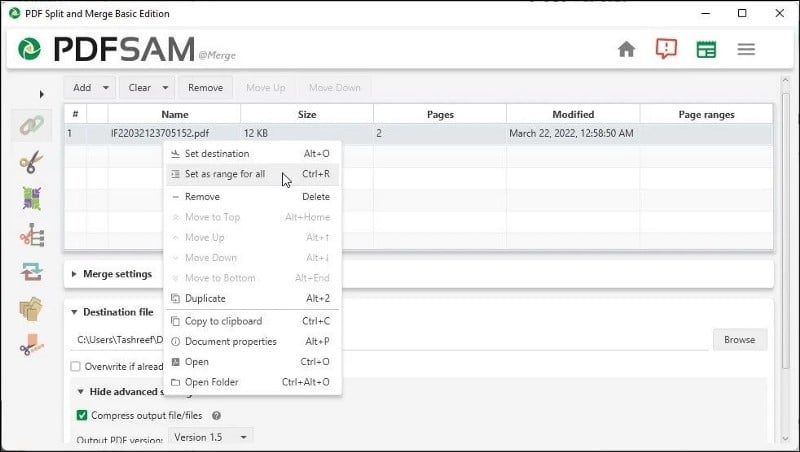
Task: Click the Duplicate entry icon
Action: click(x=175, y=298)
